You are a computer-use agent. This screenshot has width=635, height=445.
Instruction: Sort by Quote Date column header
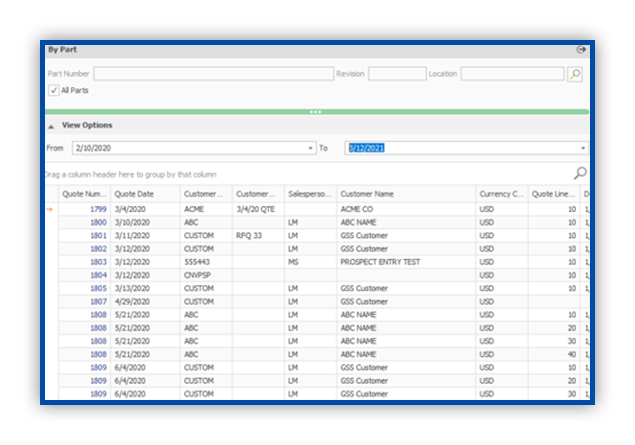pos(145,194)
